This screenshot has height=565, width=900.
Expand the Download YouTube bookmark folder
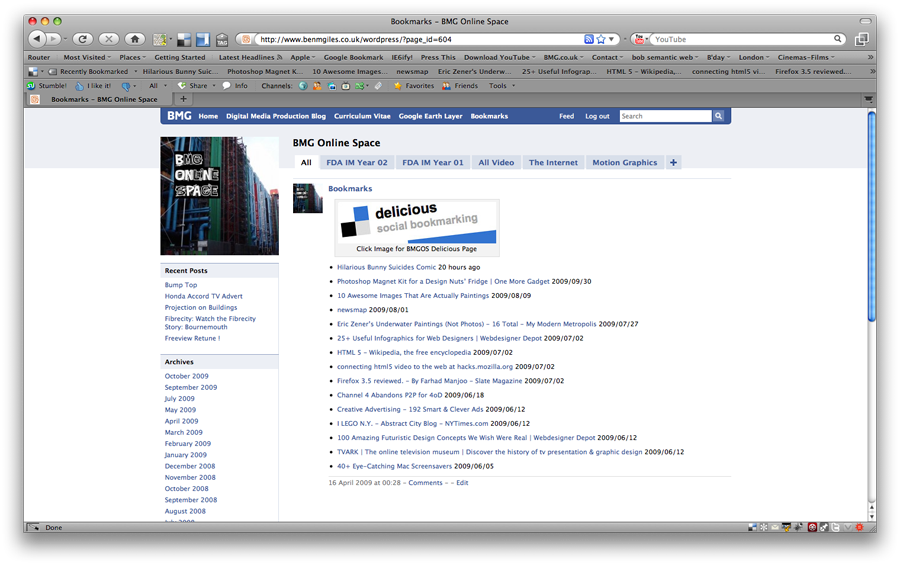click(x=499, y=57)
